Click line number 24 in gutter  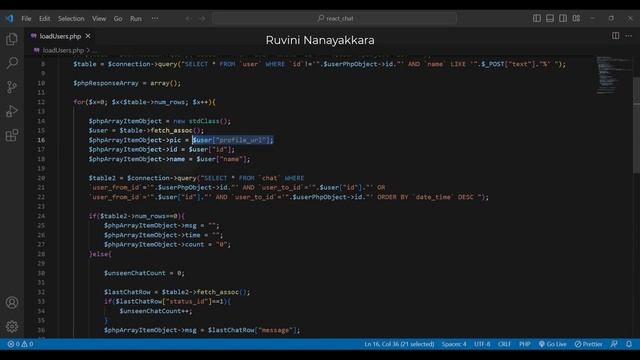[x=41, y=216]
